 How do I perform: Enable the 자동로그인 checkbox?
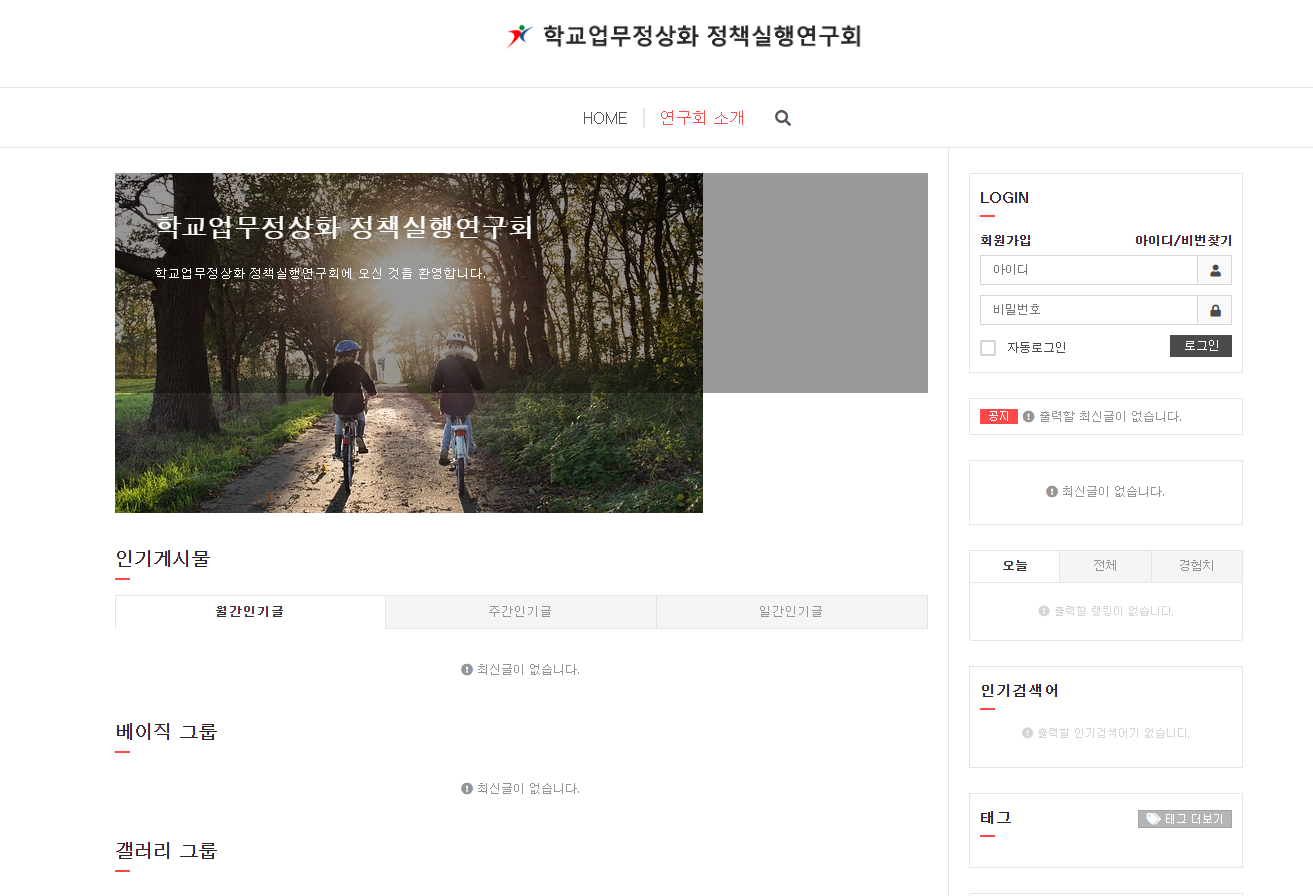[x=988, y=348]
